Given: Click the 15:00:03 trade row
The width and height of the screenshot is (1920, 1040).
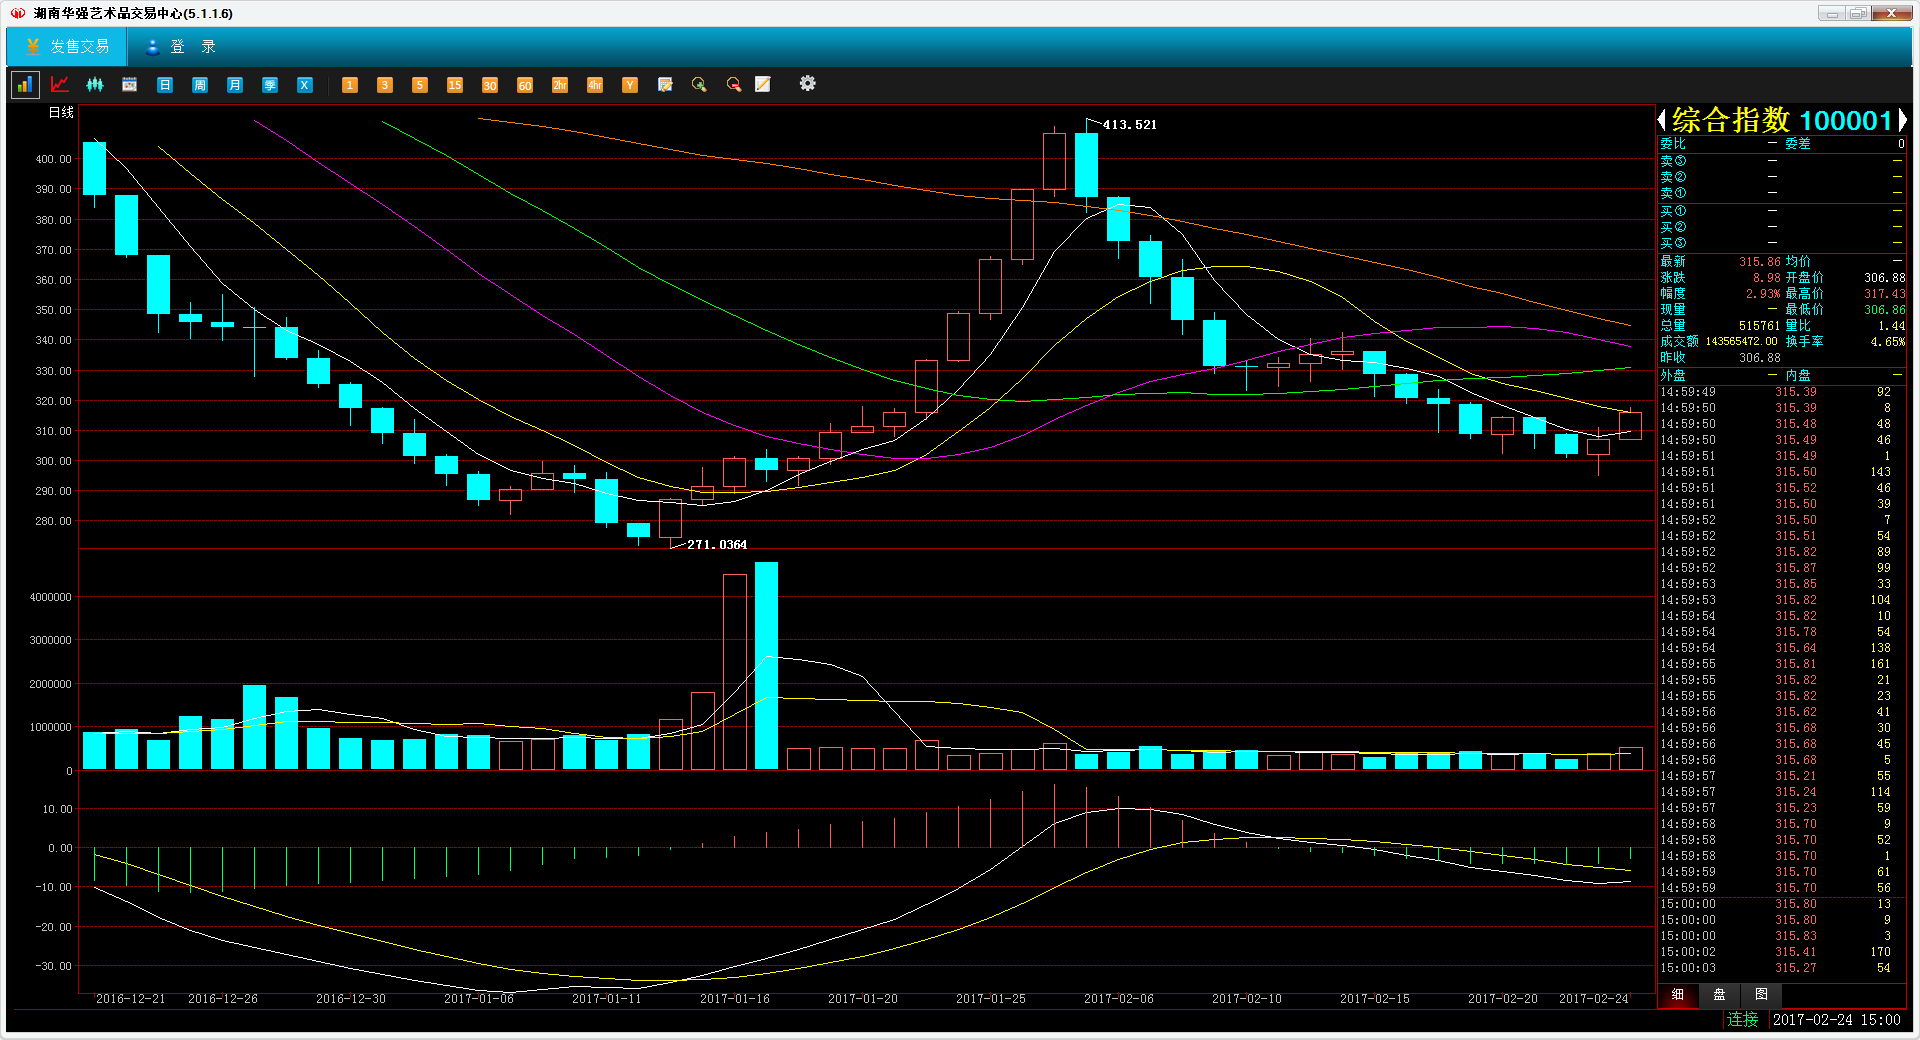Looking at the screenshot, I should 1782,968.
